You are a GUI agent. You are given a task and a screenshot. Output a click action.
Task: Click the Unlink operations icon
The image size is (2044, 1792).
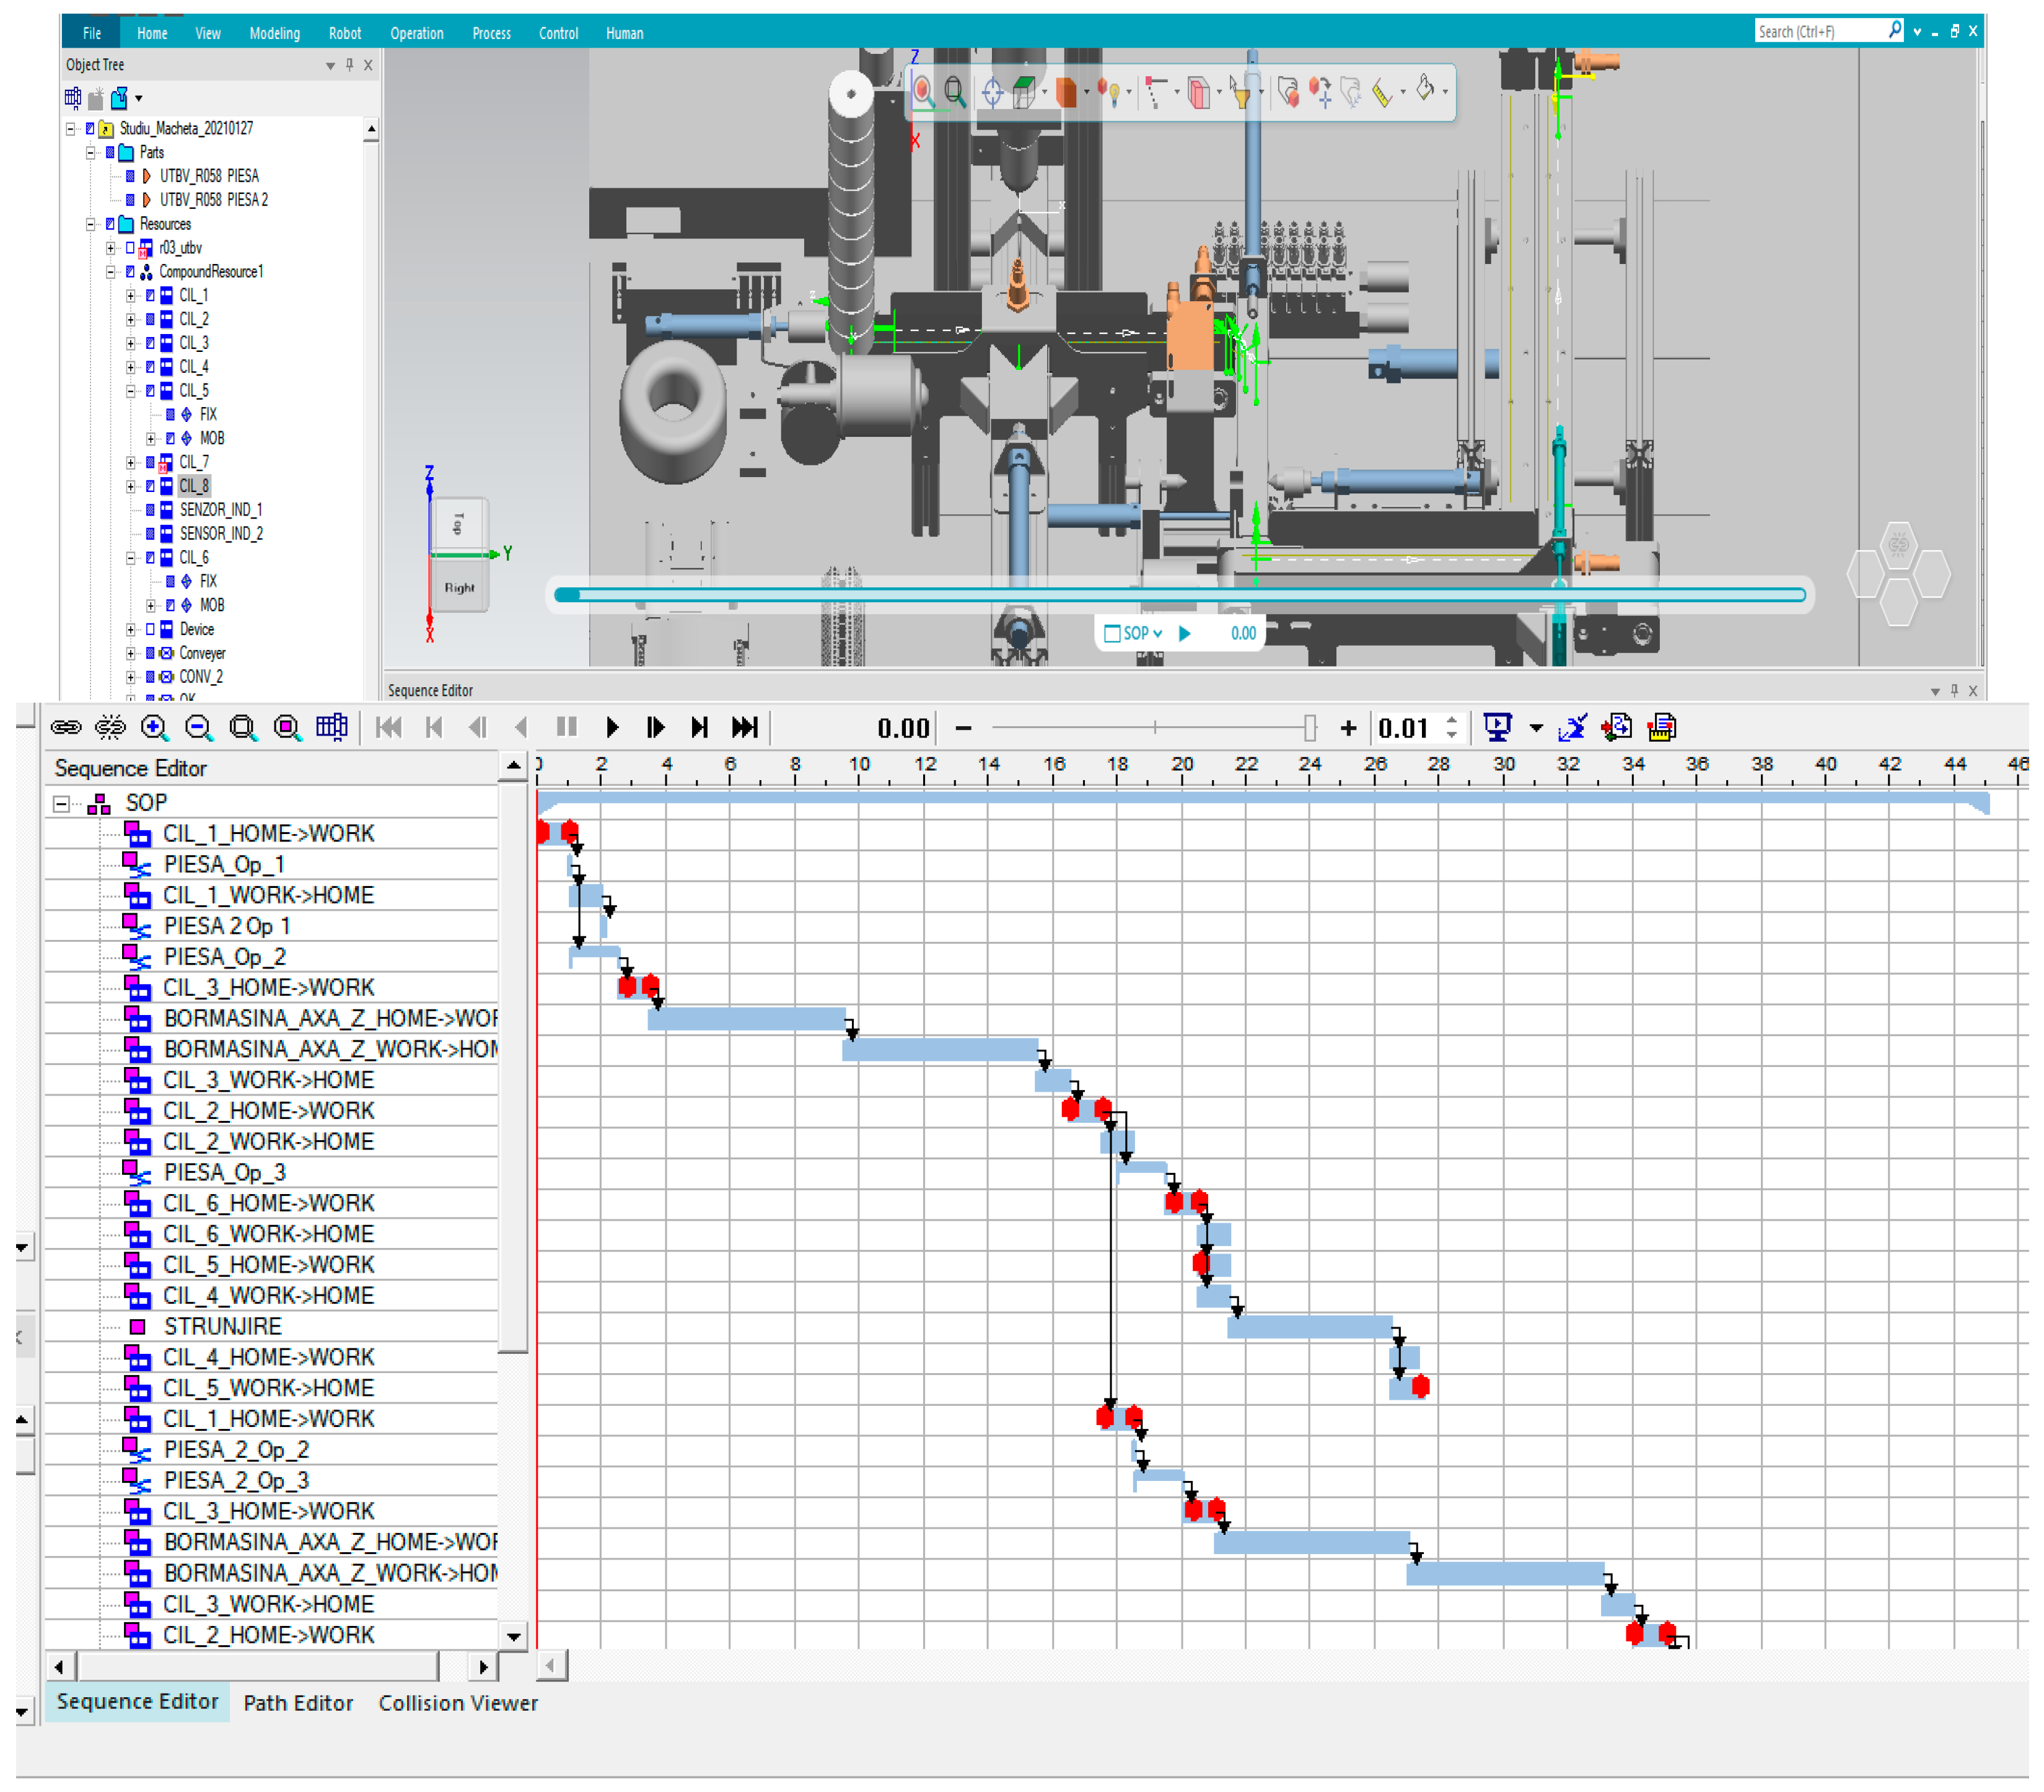110,728
